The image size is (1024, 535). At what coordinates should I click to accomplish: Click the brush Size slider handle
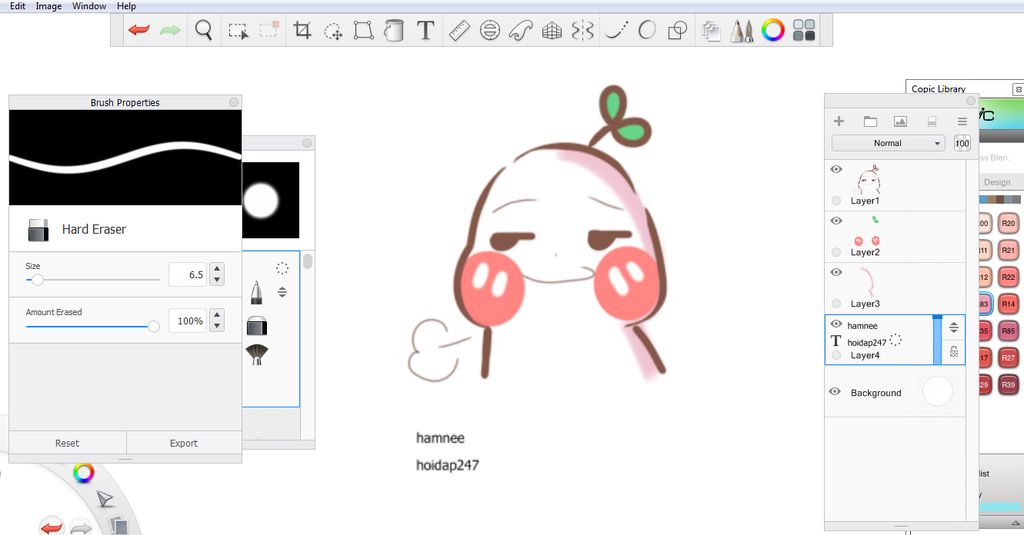pos(37,280)
